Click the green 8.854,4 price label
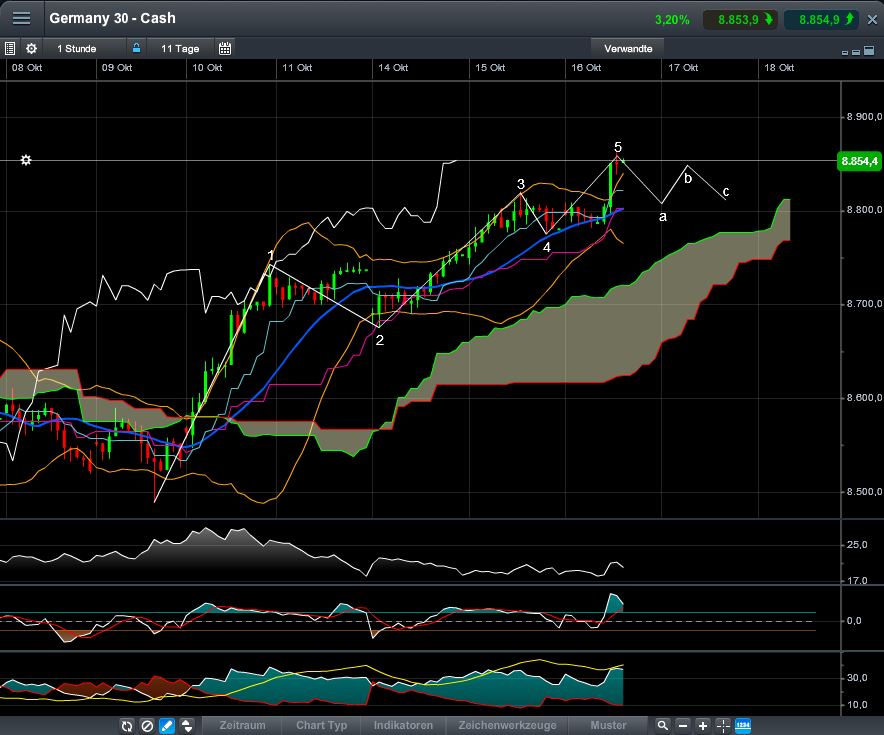The width and height of the screenshot is (884, 735). [x=859, y=161]
